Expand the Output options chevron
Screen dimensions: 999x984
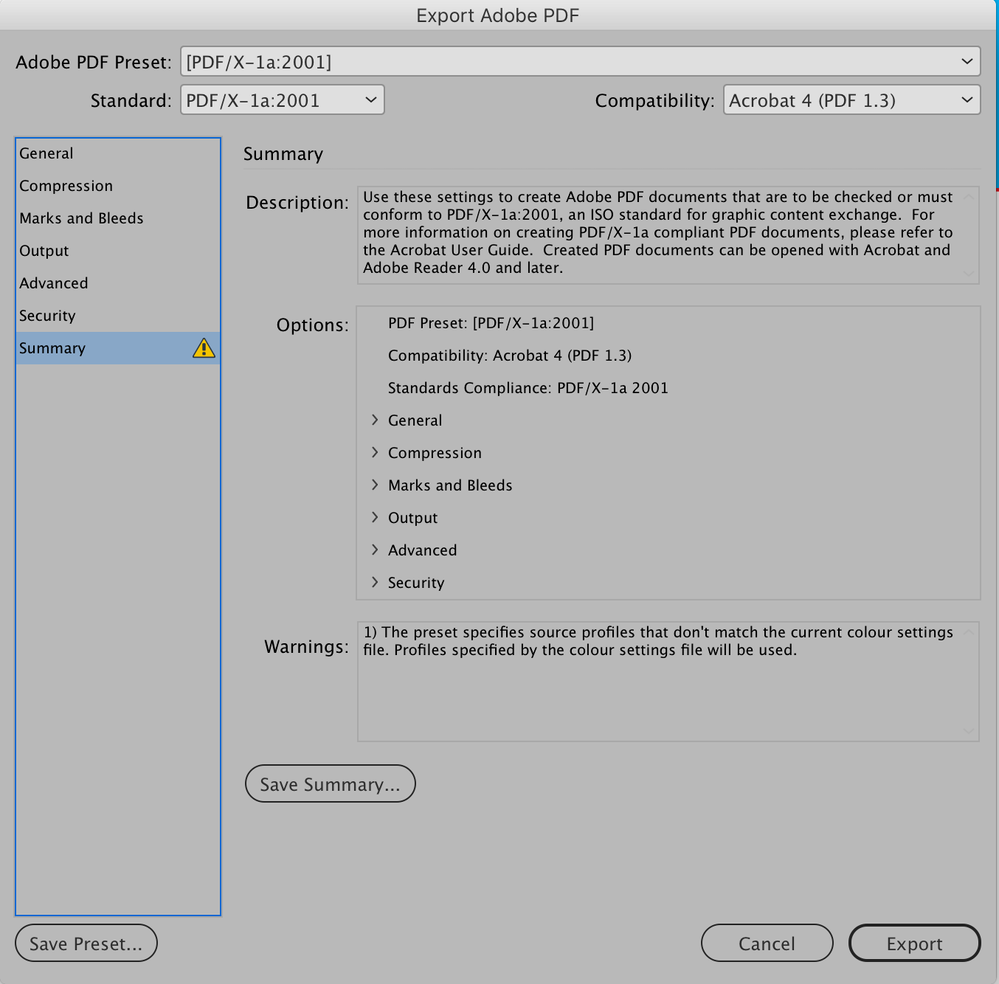coord(375,517)
